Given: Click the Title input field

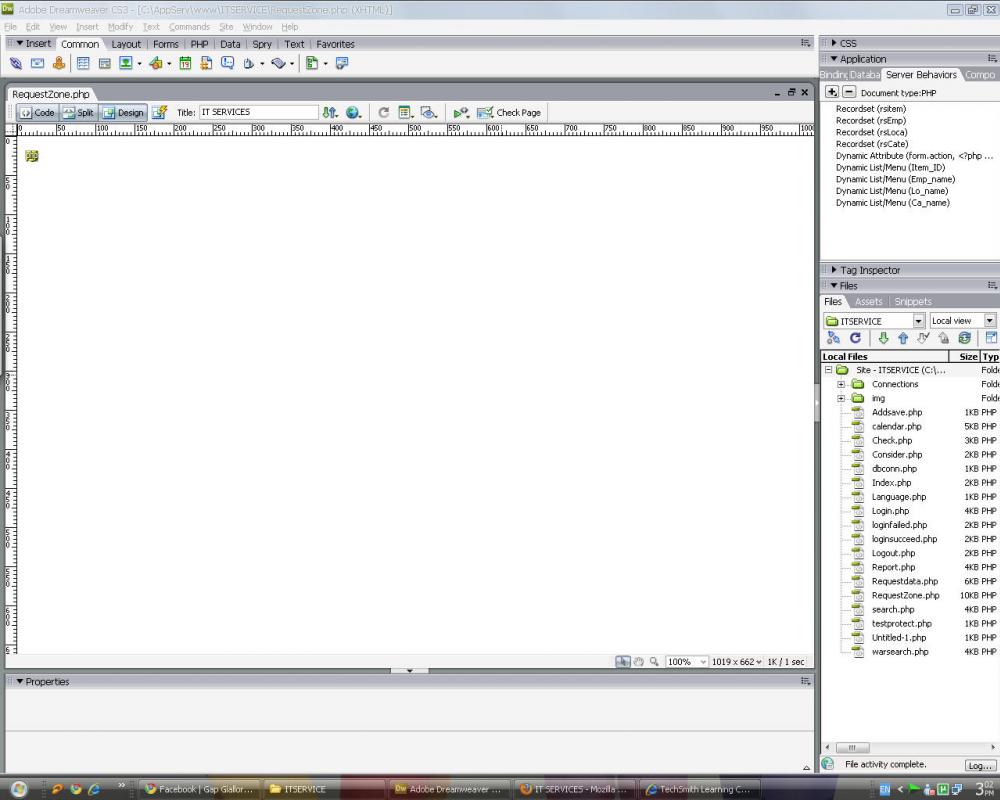Looking at the screenshot, I should 258,112.
